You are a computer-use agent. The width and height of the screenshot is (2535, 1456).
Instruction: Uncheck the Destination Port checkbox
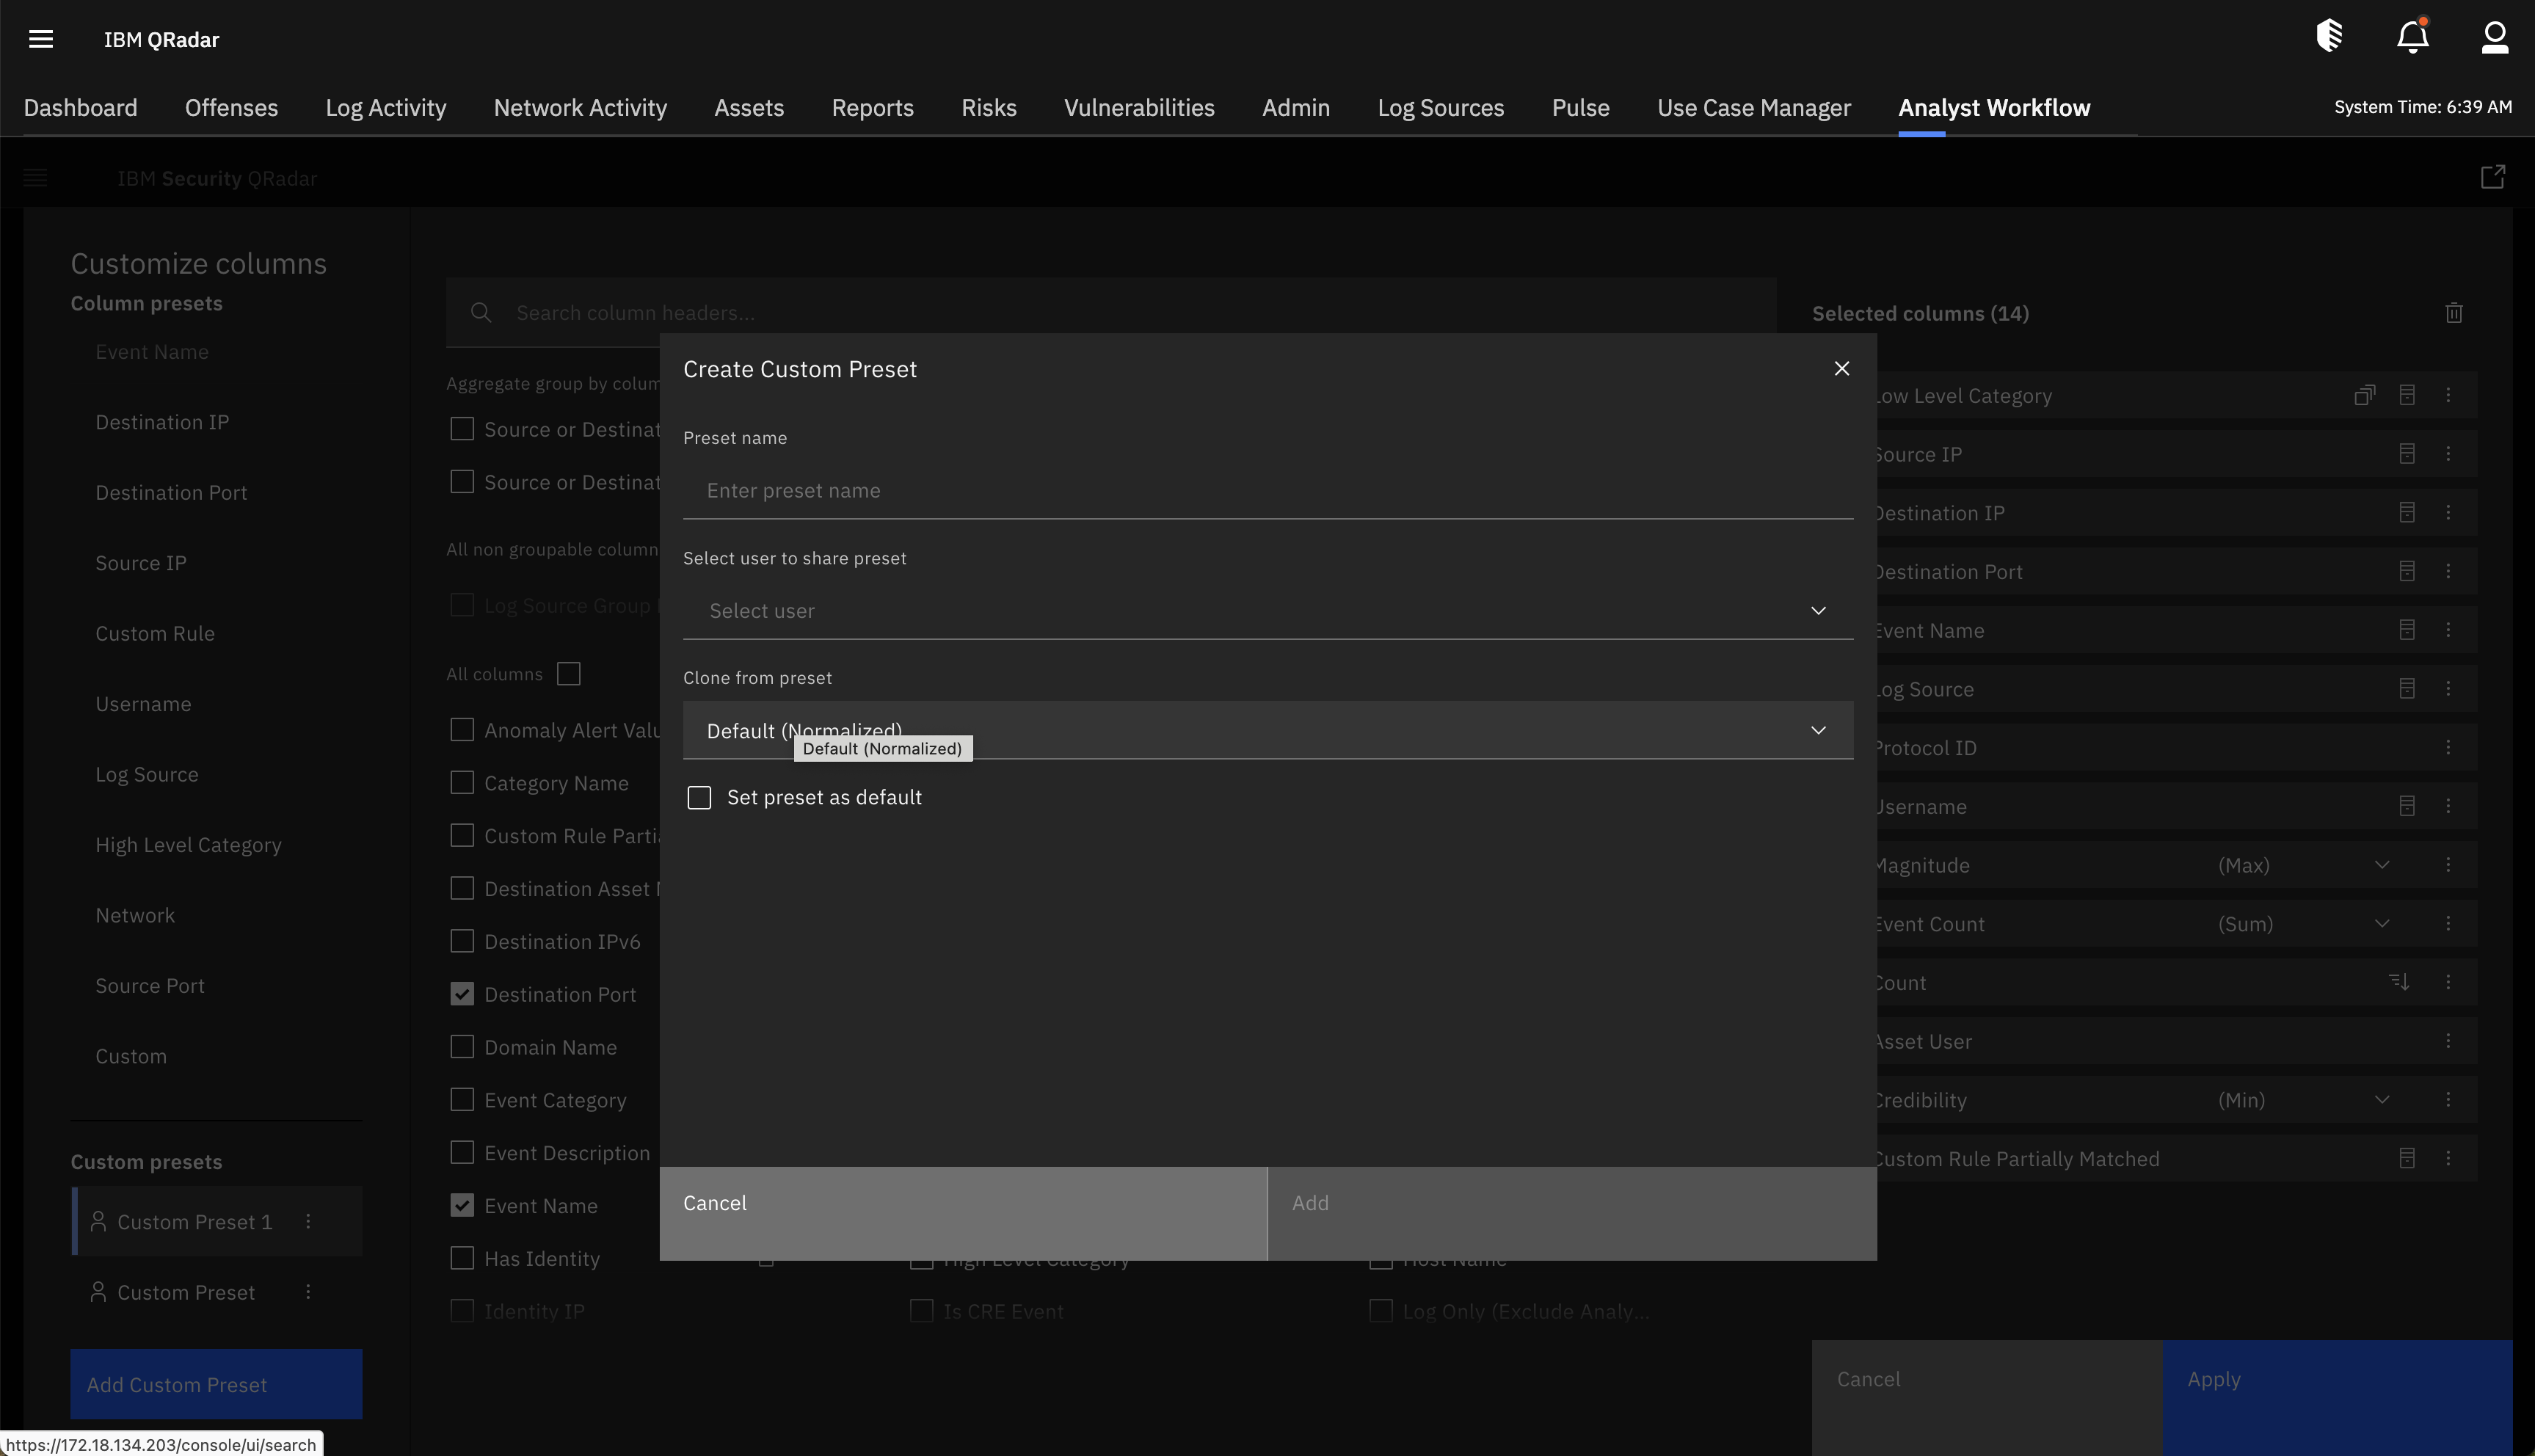(x=461, y=993)
